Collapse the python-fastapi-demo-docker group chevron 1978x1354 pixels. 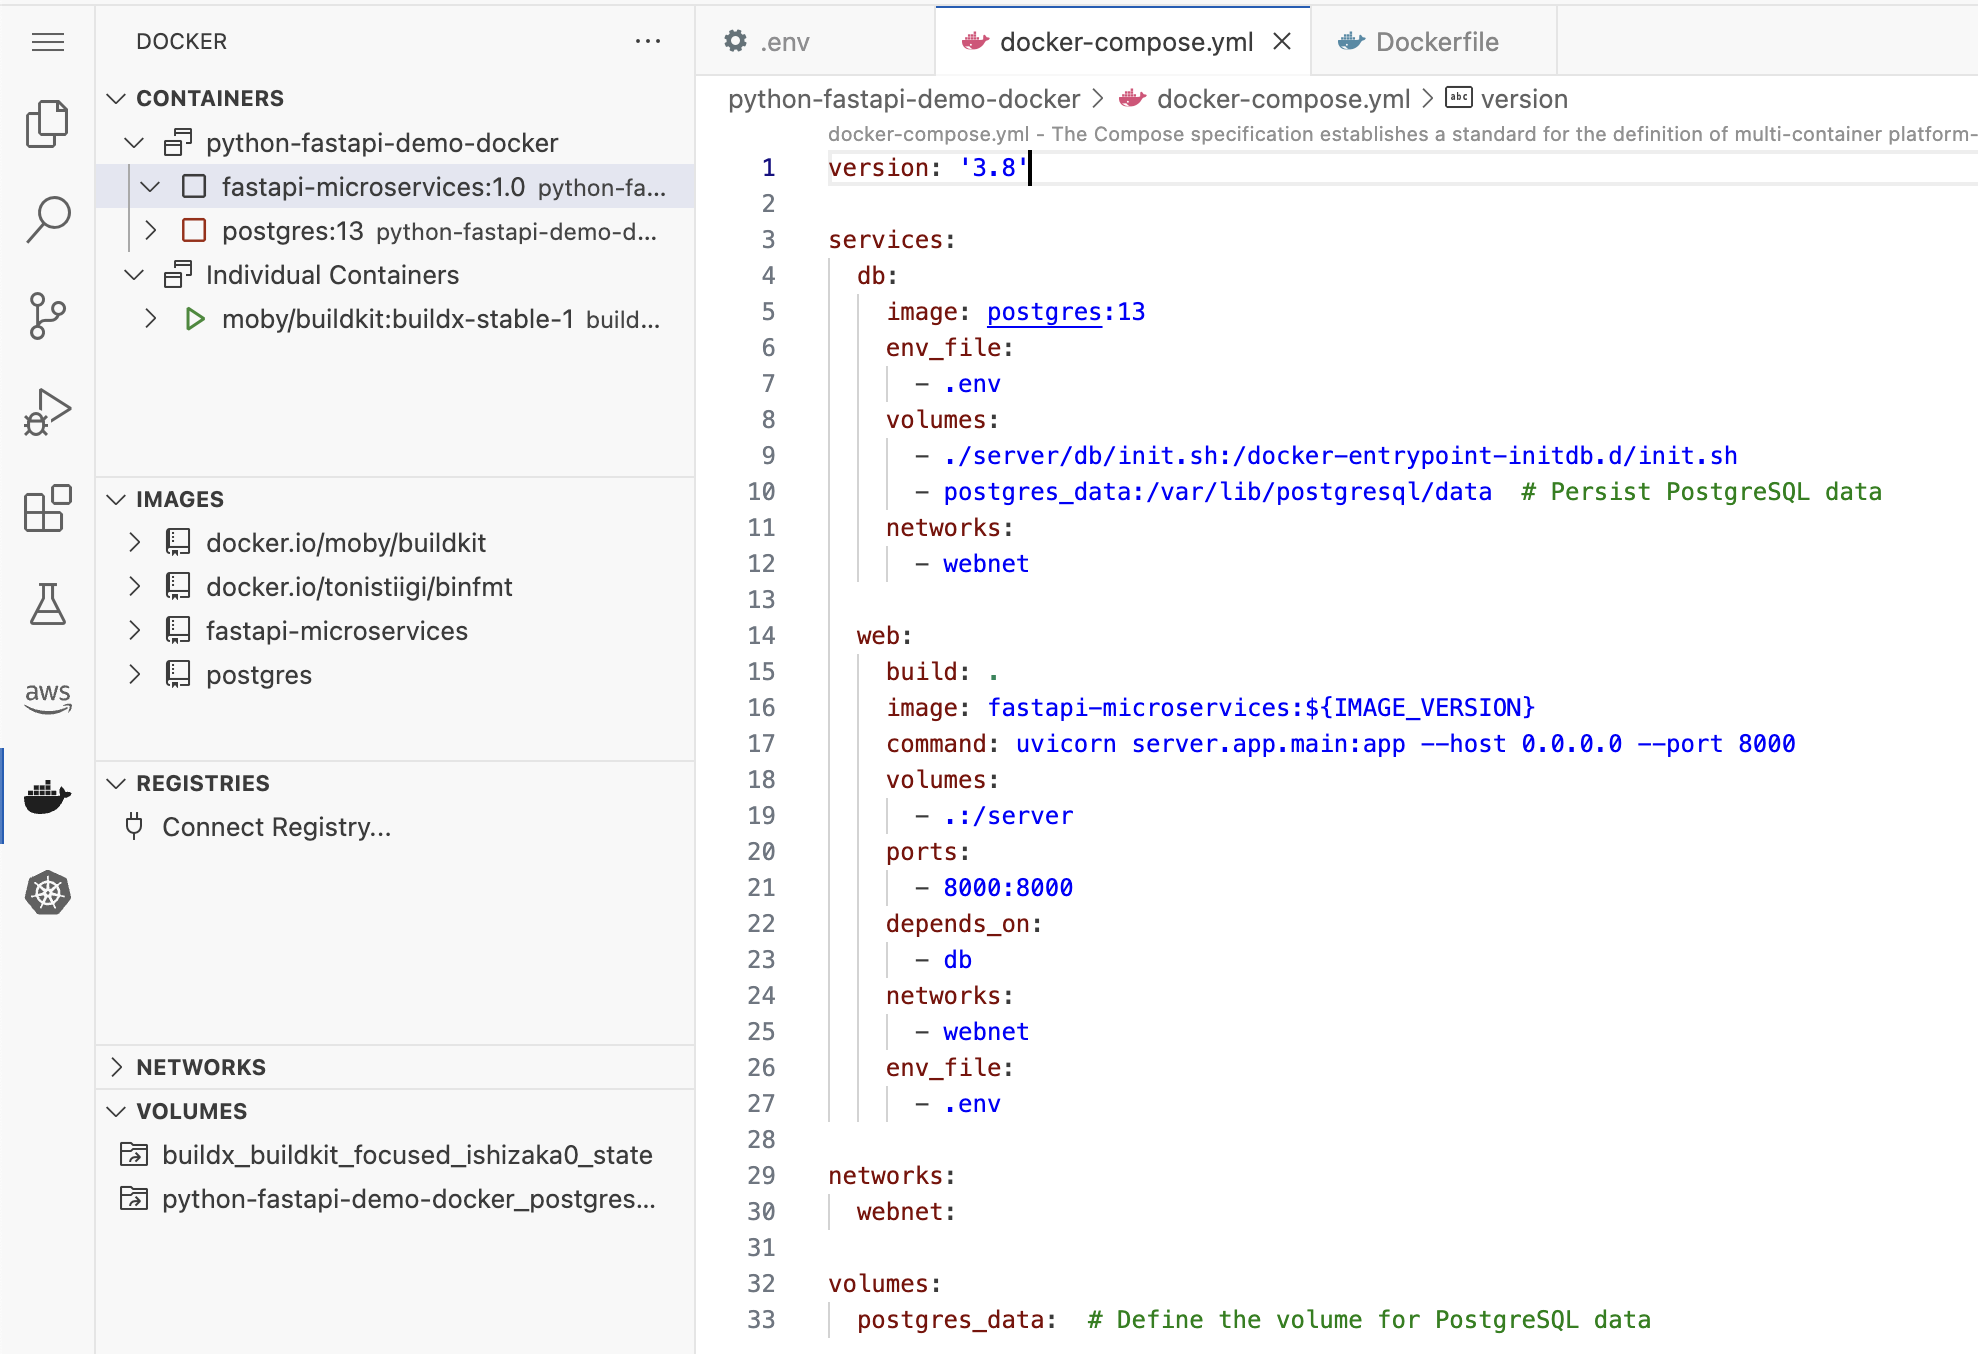tap(134, 143)
